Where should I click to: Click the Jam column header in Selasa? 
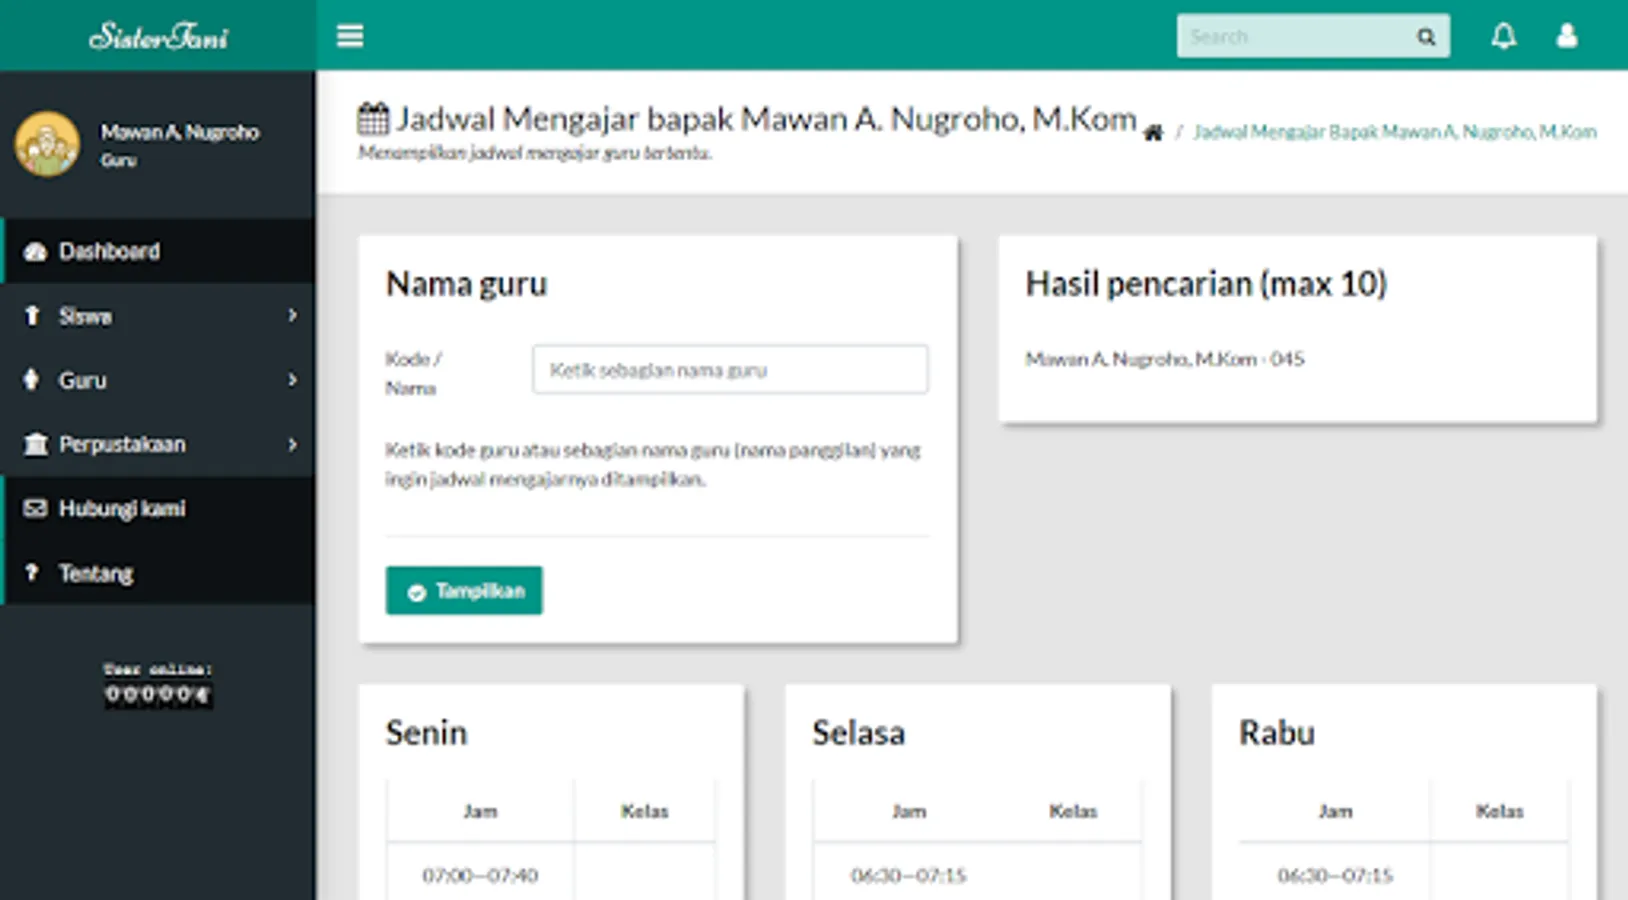(x=909, y=811)
